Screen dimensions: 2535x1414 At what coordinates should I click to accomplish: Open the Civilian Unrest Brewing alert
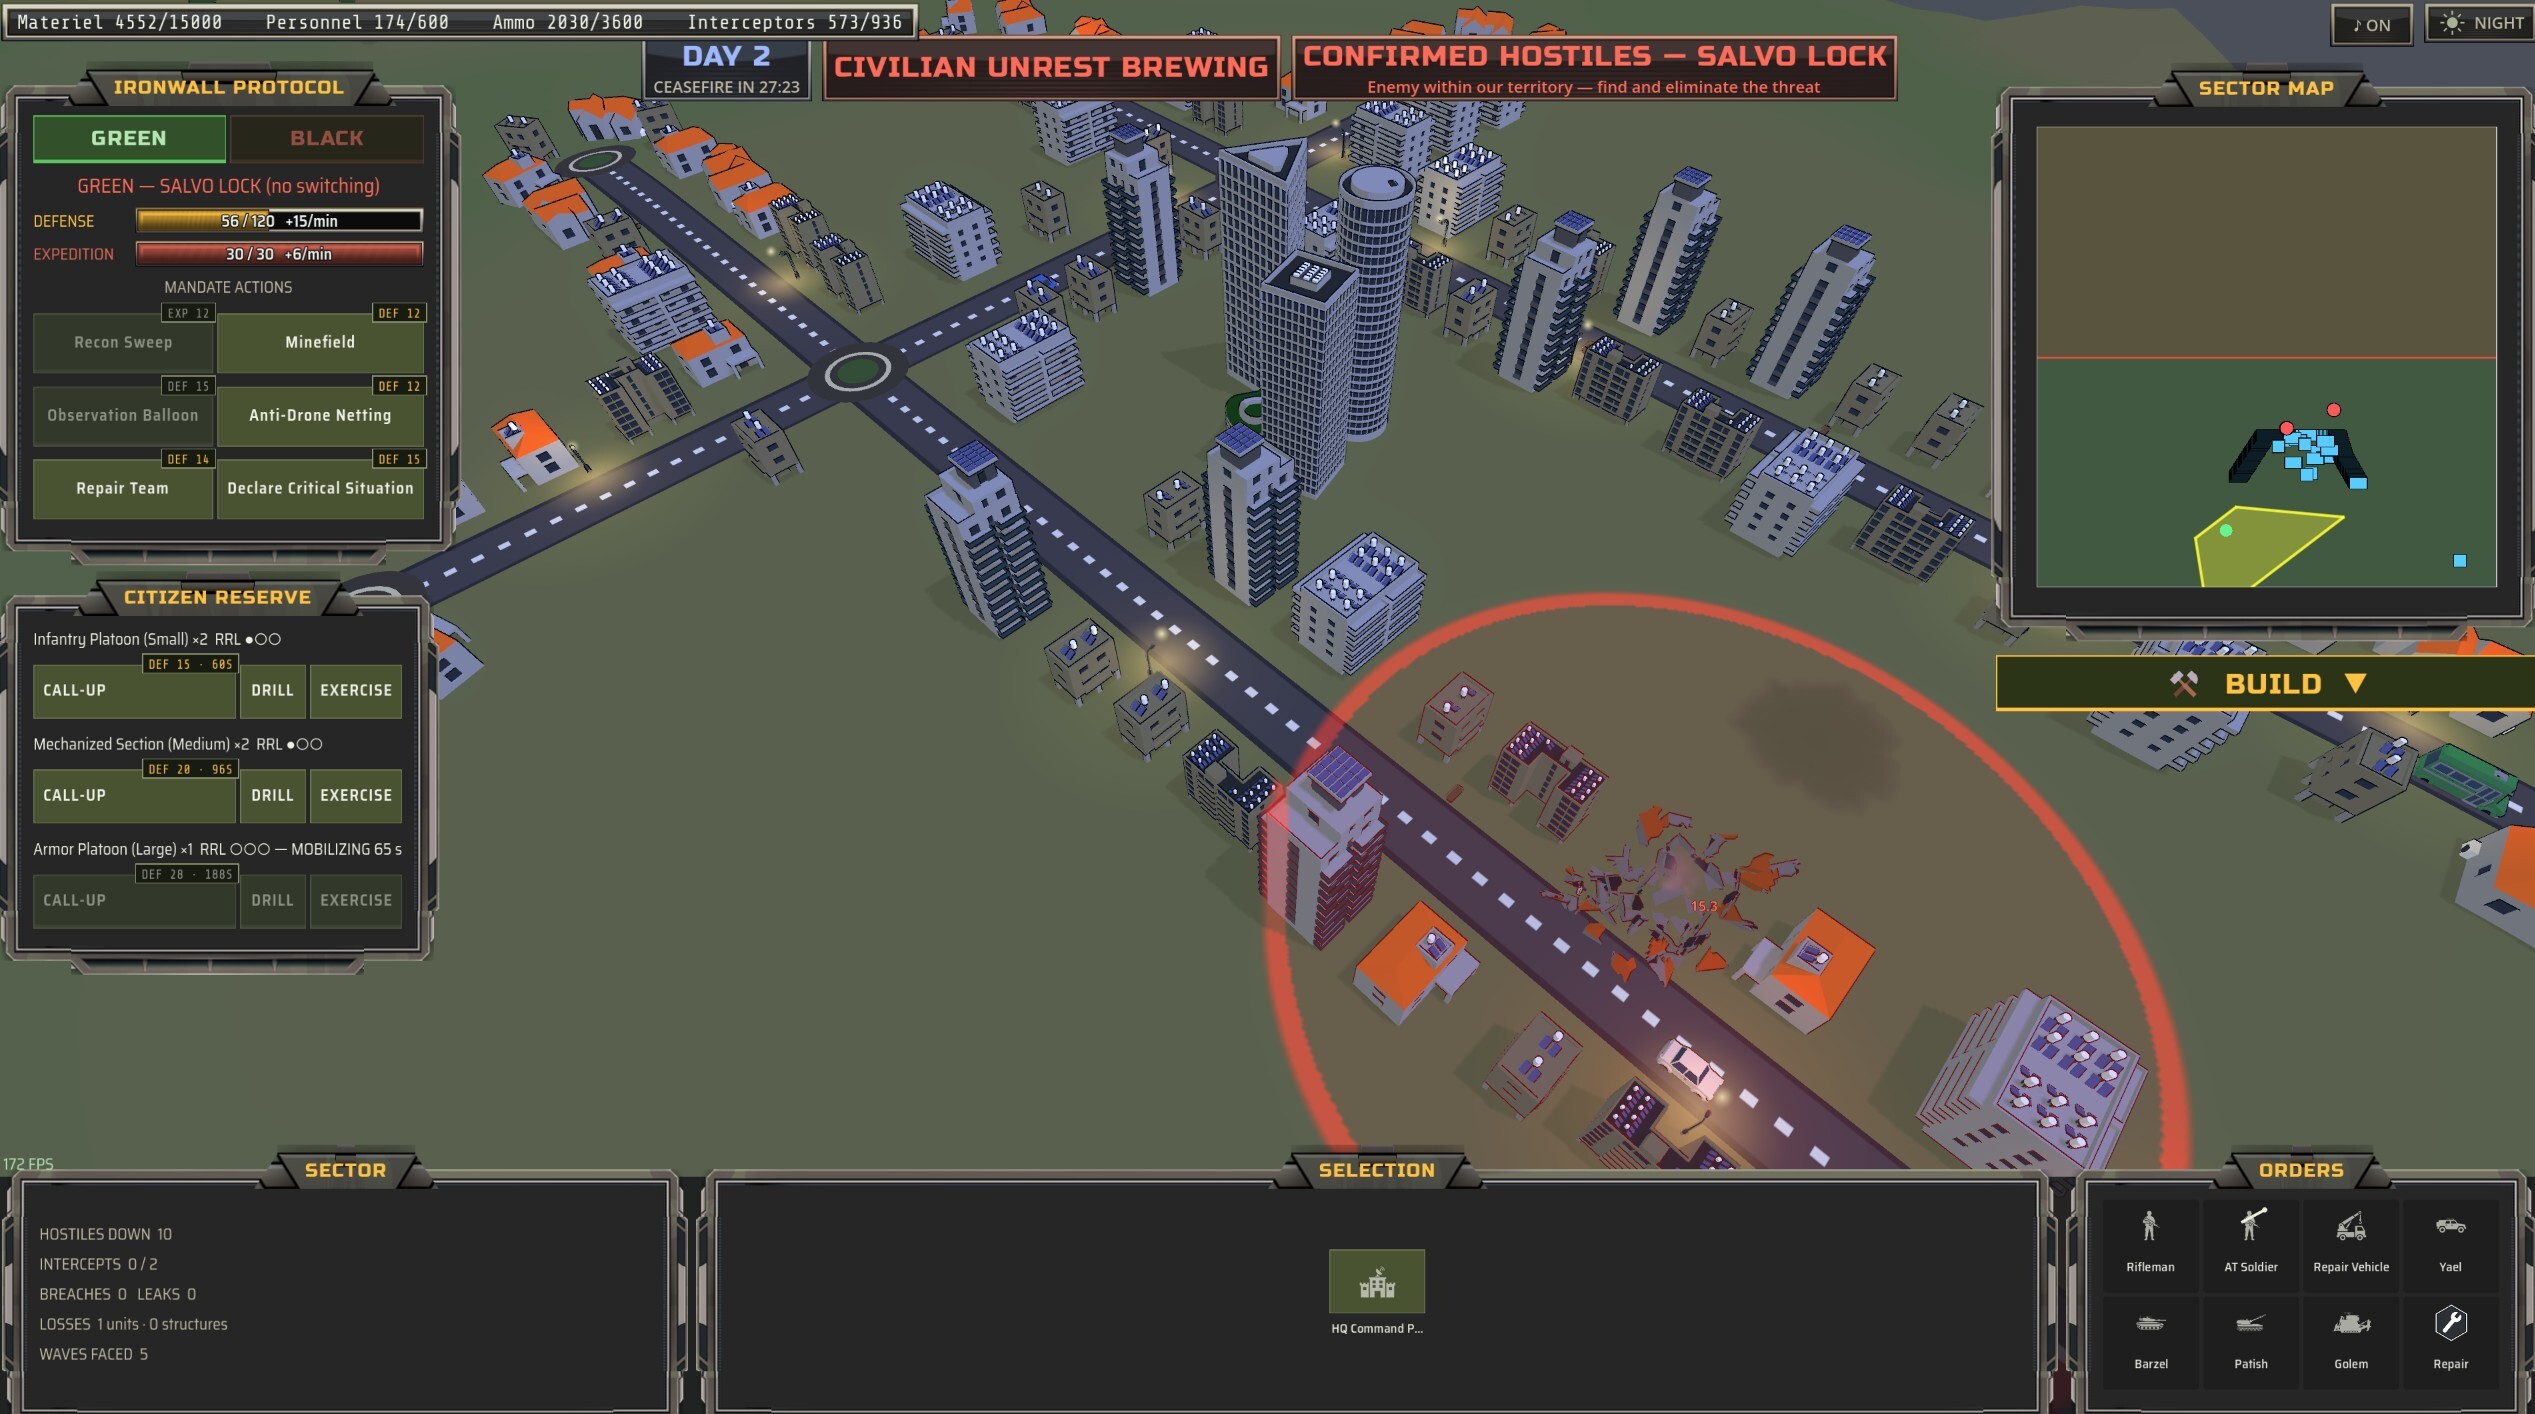(1050, 67)
